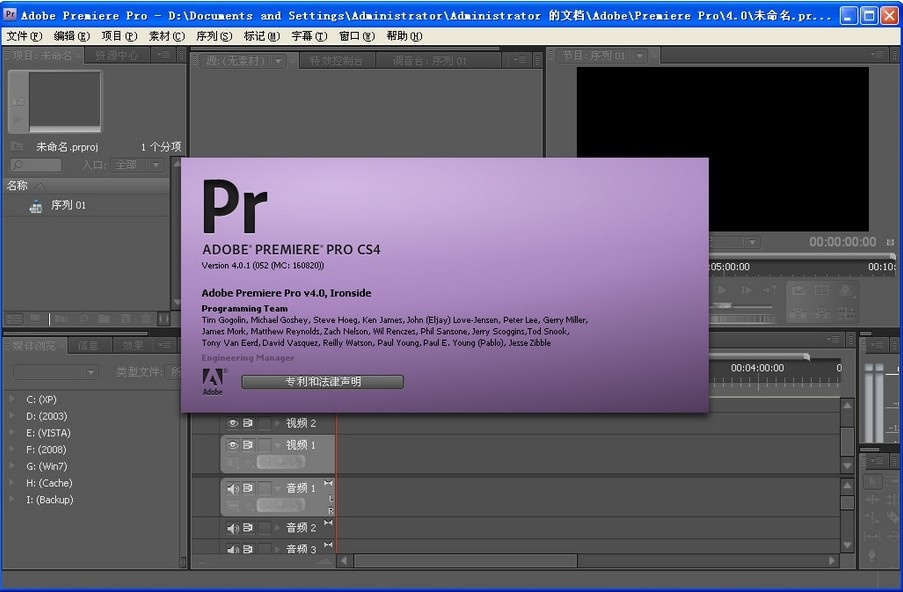Toggle track lock box on 音频 2
This screenshot has height=592, width=903.
[x=264, y=528]
